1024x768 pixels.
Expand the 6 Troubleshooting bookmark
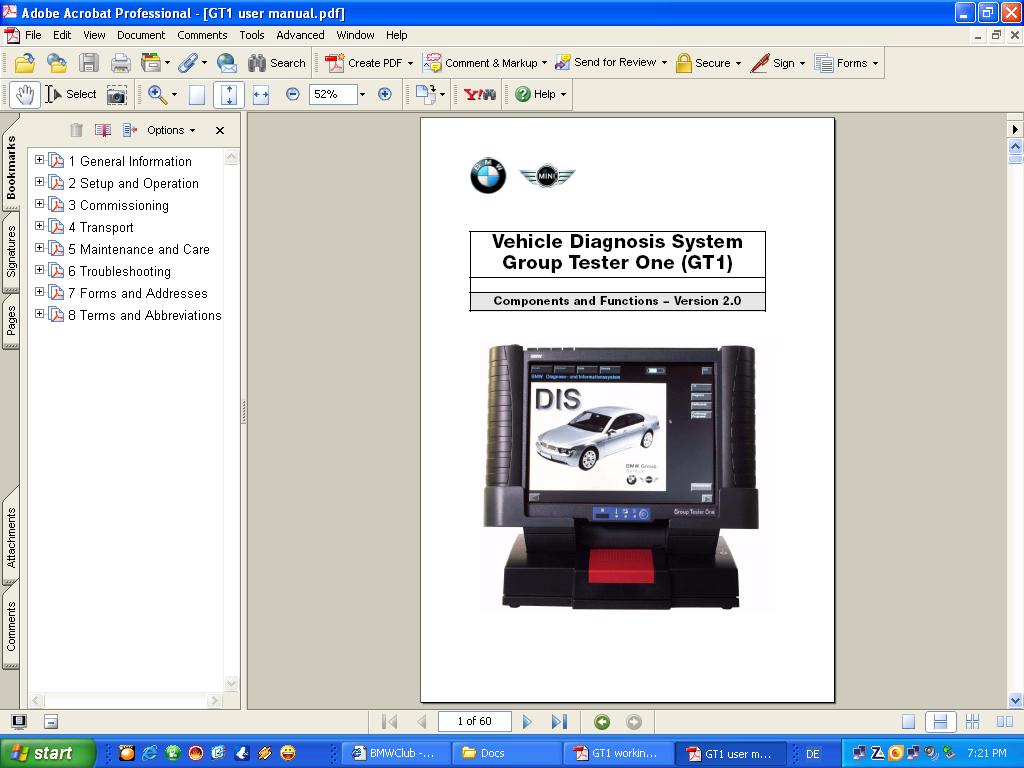pos(39,270)
